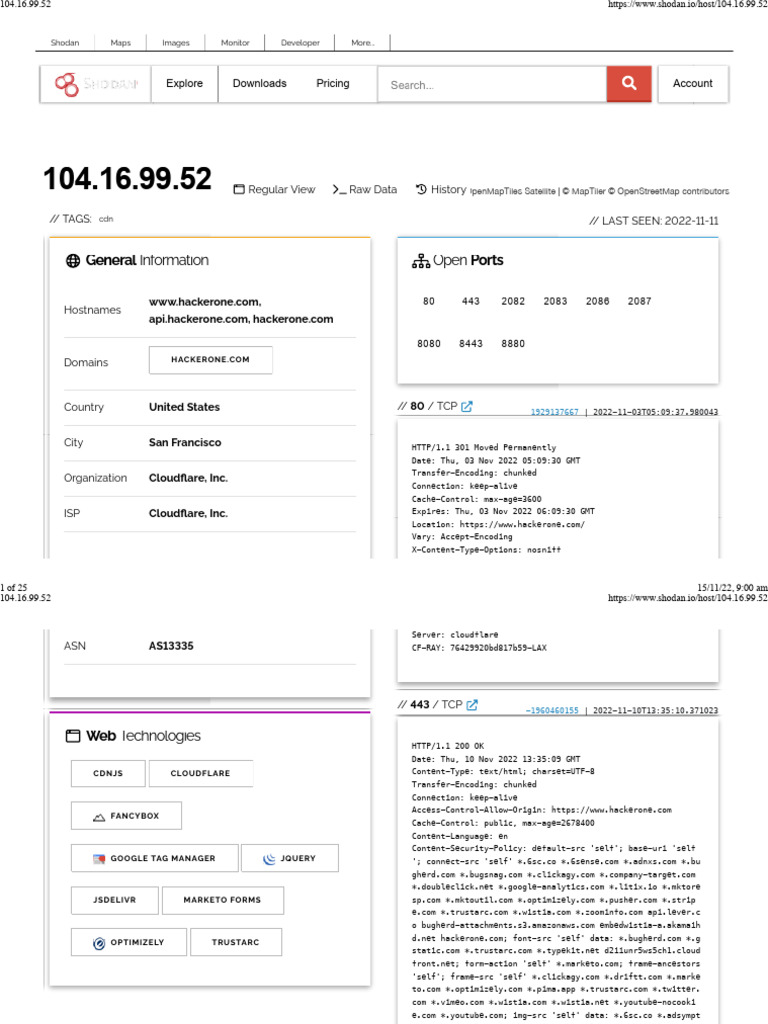Switch to the Maps tab
768x1024 pixels.
point(121,43)
